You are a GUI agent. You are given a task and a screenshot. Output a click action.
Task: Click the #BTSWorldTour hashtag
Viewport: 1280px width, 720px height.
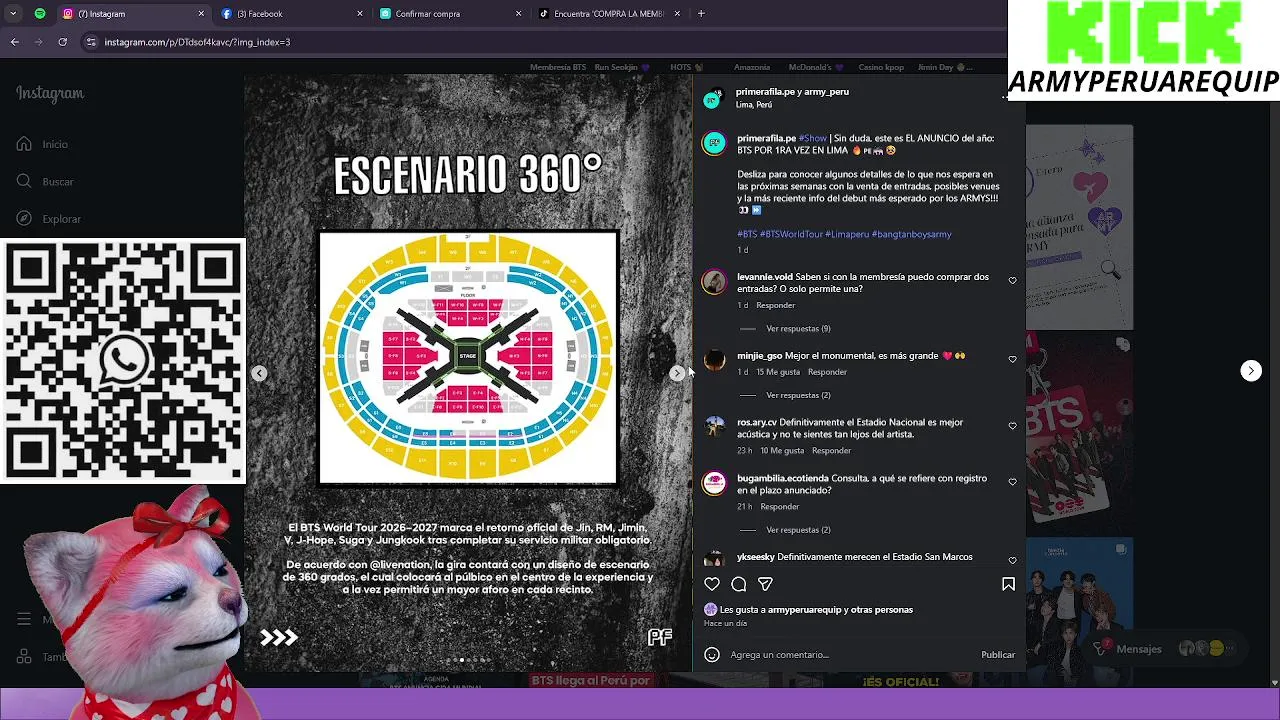(791, 234)
